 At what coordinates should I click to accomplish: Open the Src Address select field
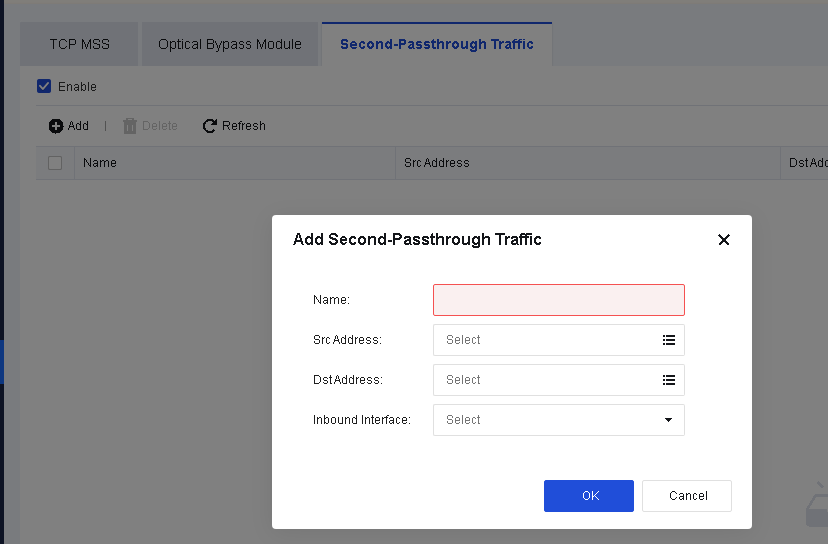coord(545,340)
